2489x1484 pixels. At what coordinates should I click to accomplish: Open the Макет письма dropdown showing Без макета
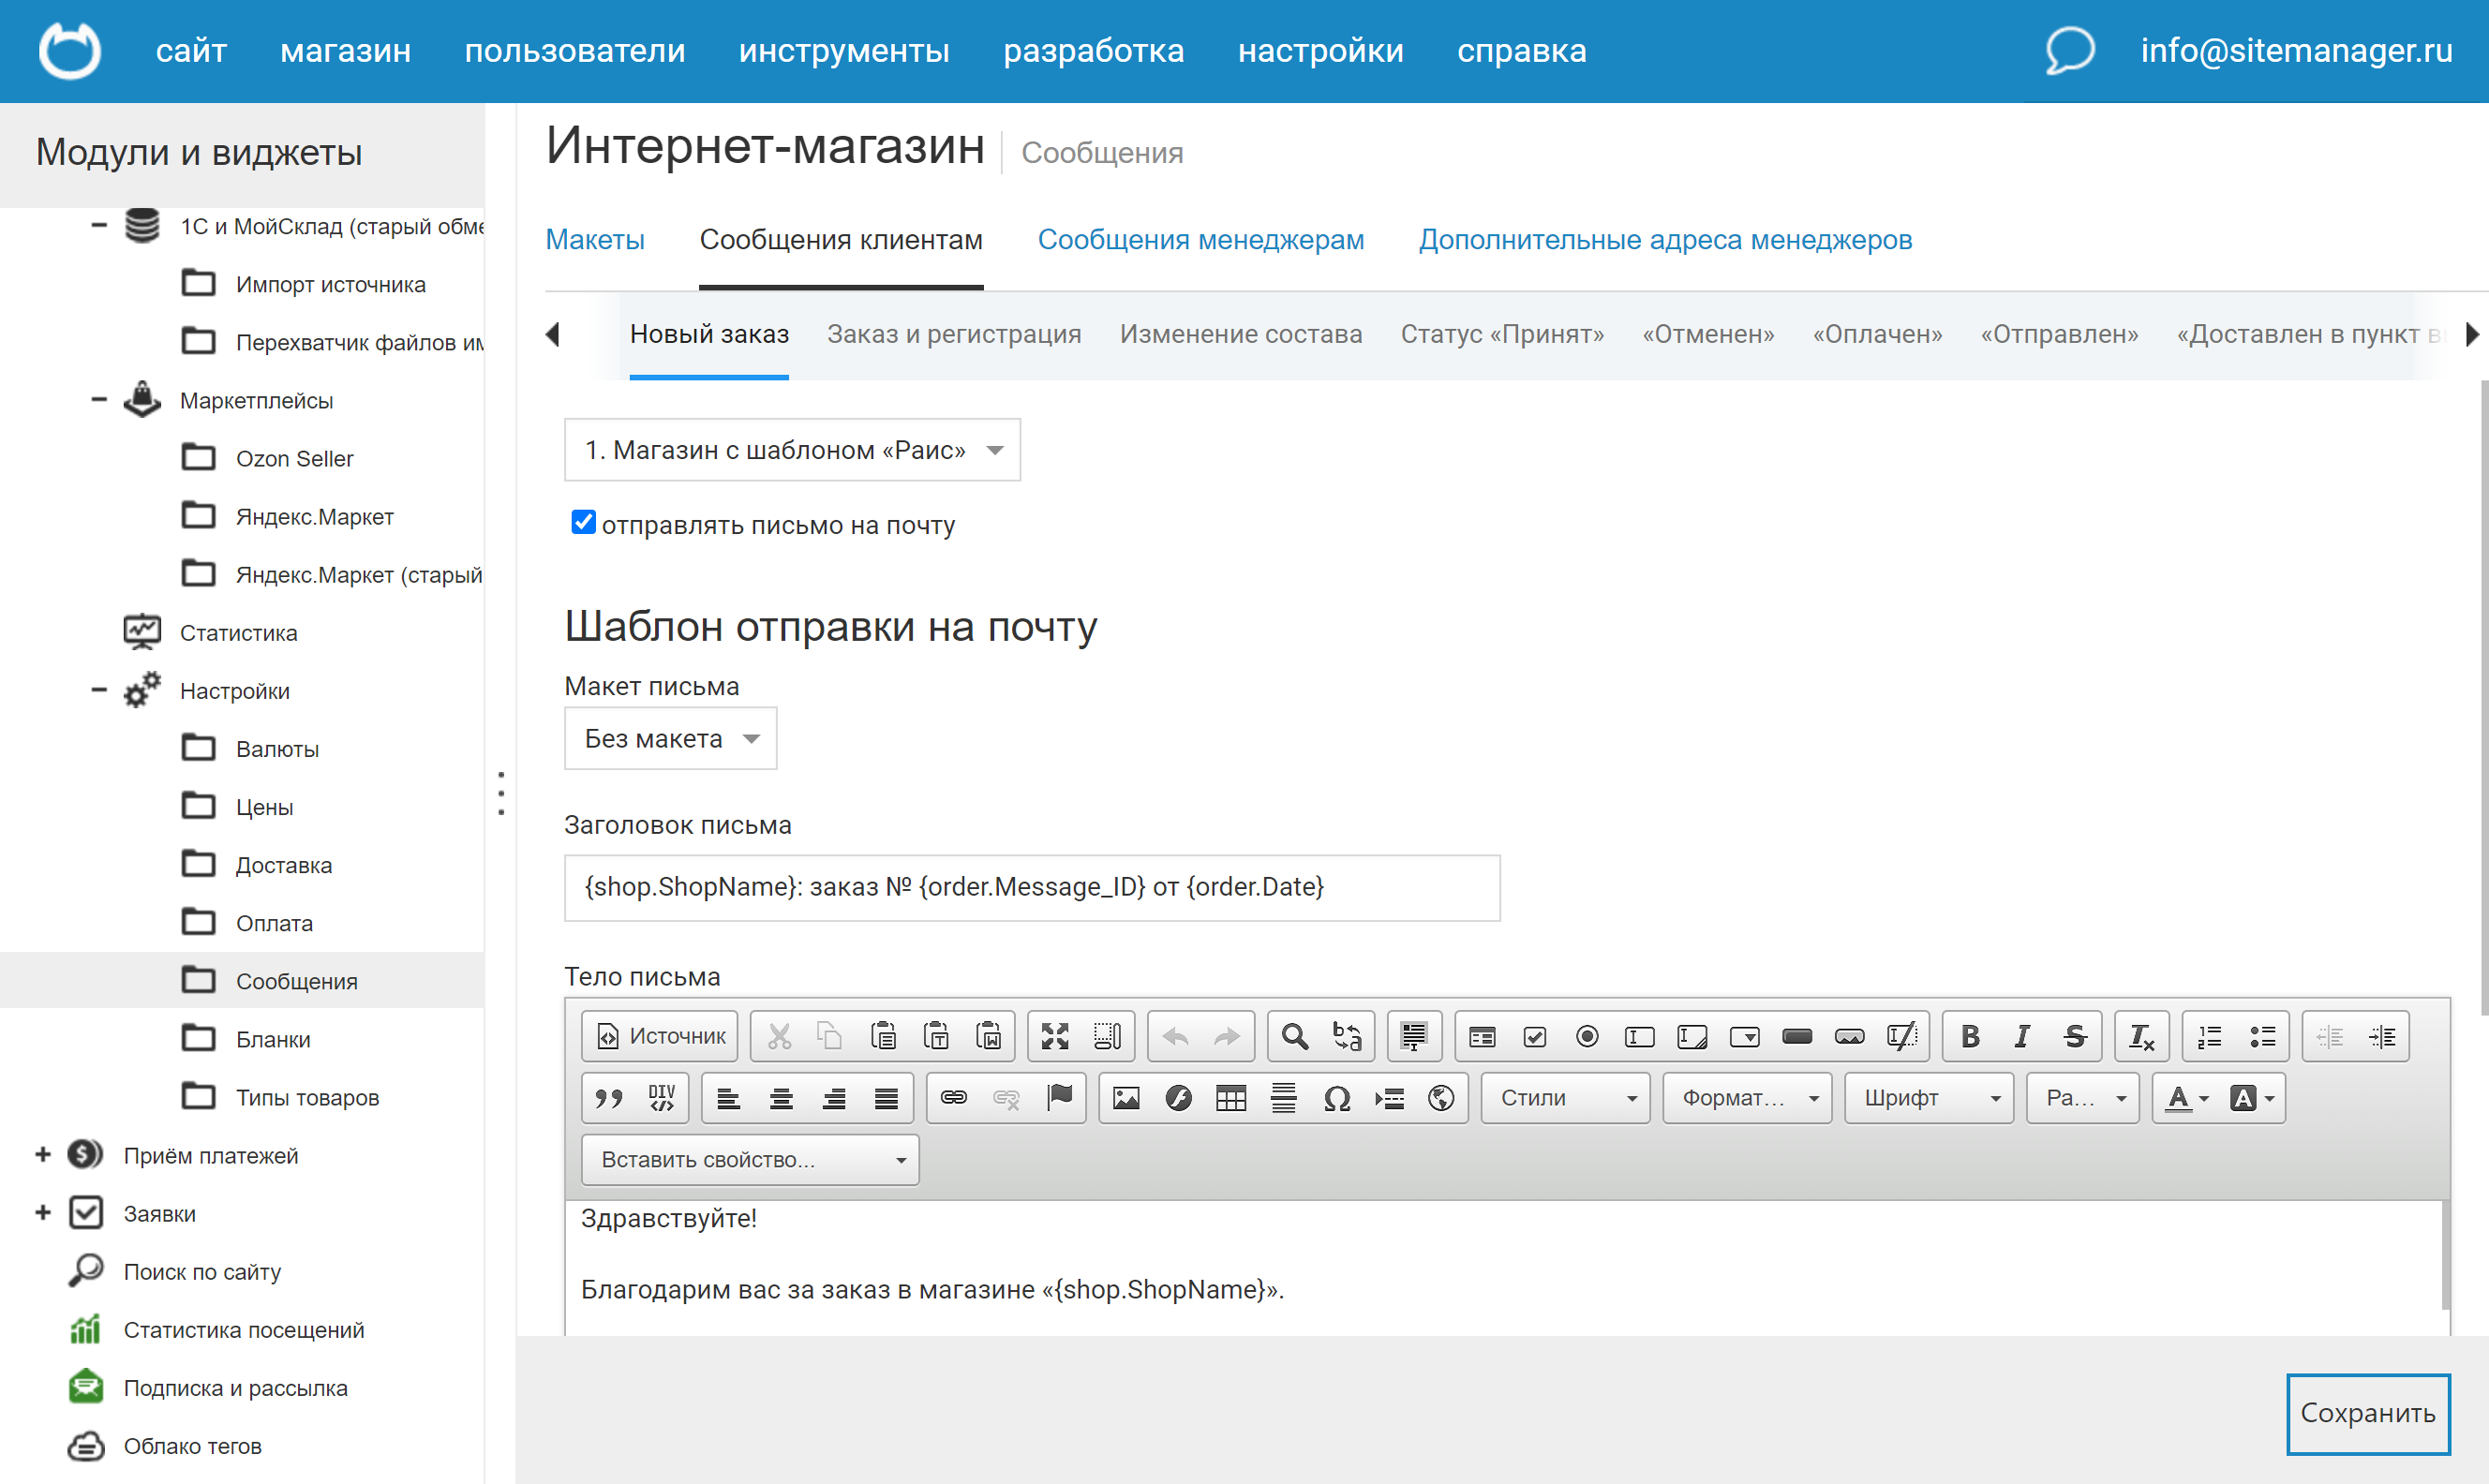point(670,738)
